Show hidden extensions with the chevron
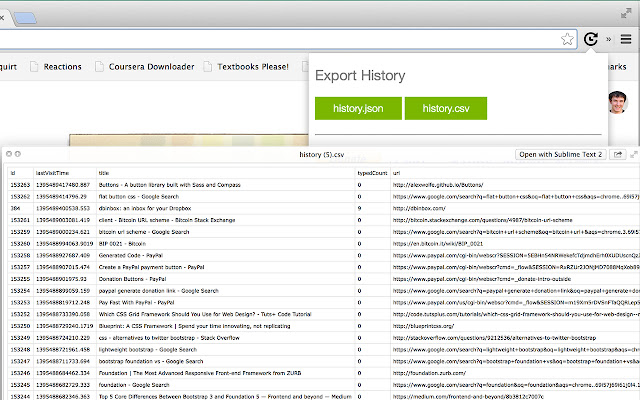This screenshot has width=640, height=400. pos(609,39)
